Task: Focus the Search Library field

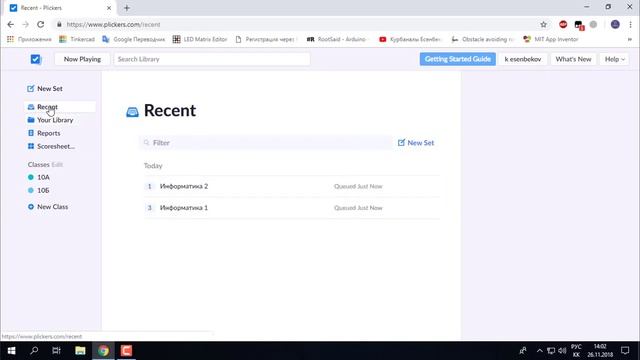Action: tap(212, 59)
